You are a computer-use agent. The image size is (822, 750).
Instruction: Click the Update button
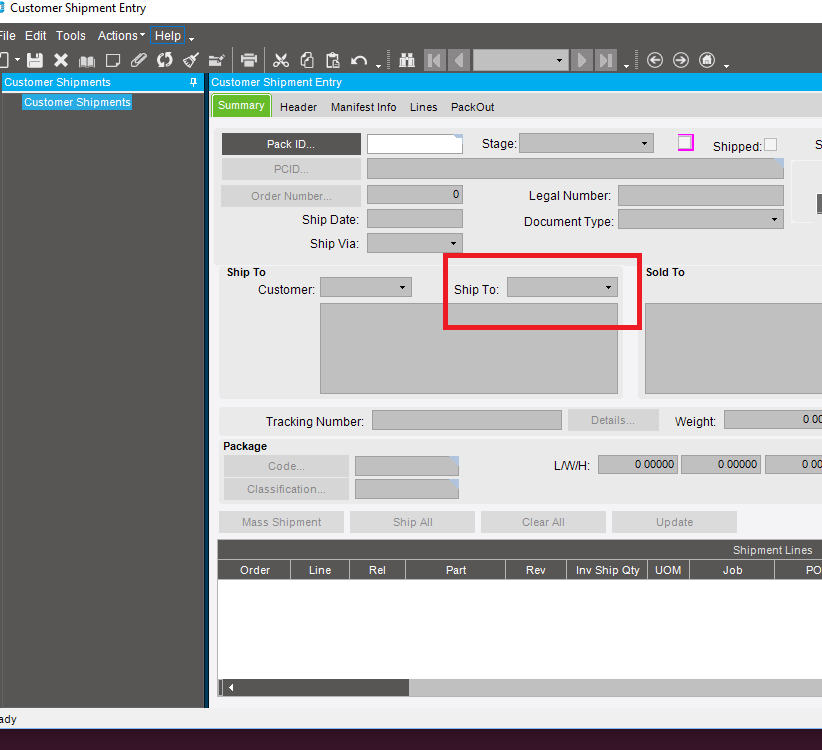pos(674,522)
